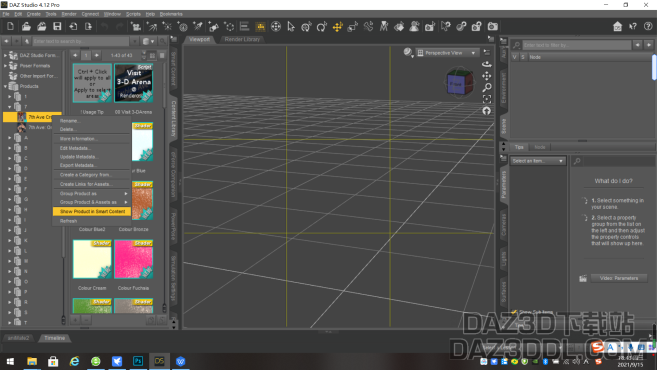Expand the A product folder
Image resolution: width=657 pixels, height=370 pixels.
(10, 137)
